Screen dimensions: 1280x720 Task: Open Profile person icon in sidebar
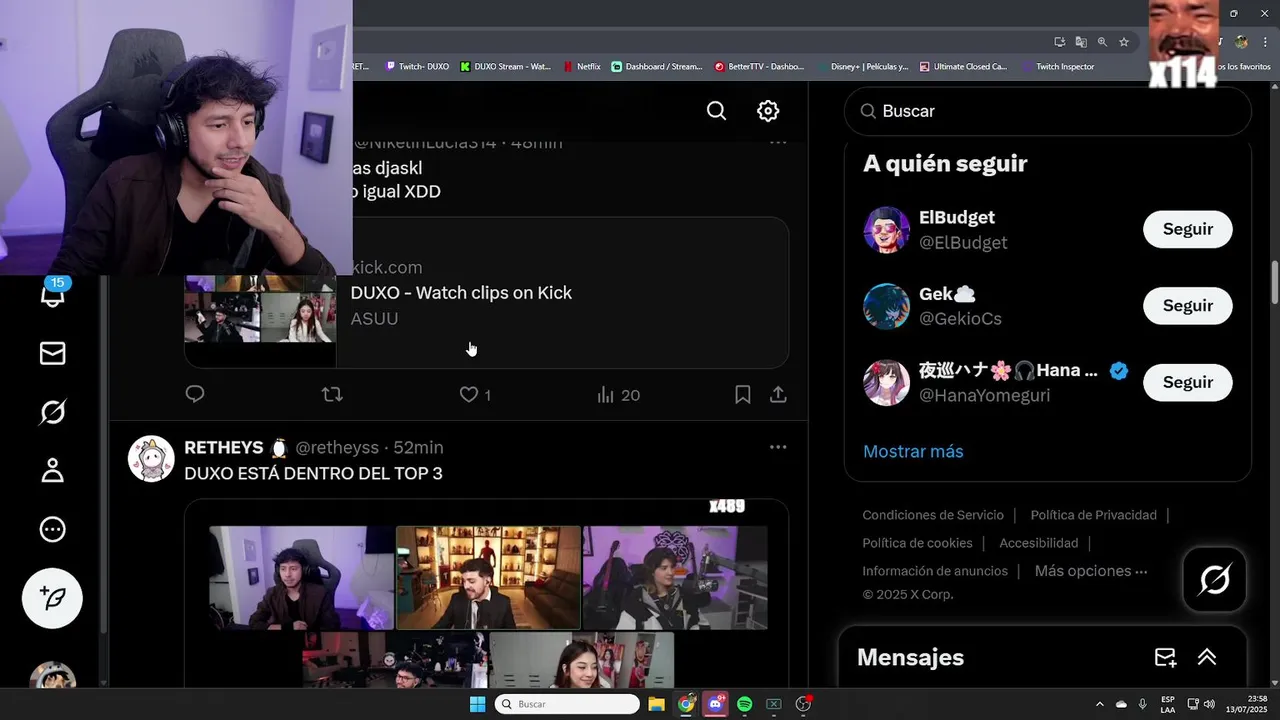click(x=52, y=471)
